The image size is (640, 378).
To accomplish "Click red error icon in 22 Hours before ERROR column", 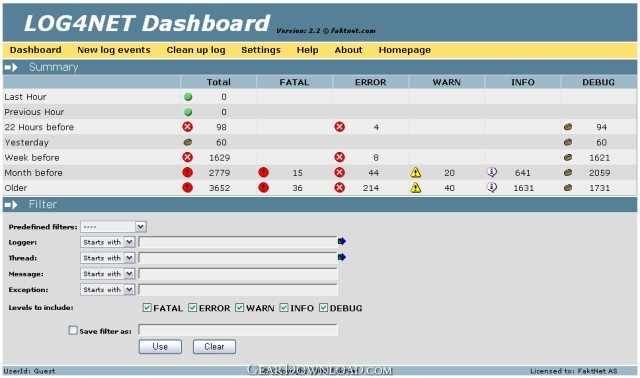I will [x=340, y=127].
